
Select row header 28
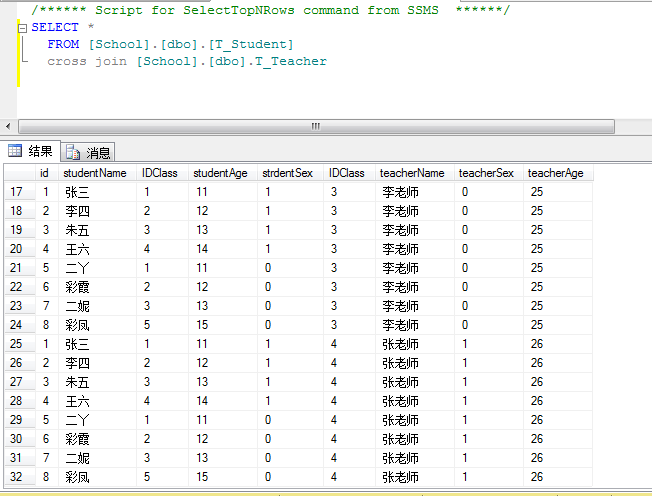coord(20,401)
